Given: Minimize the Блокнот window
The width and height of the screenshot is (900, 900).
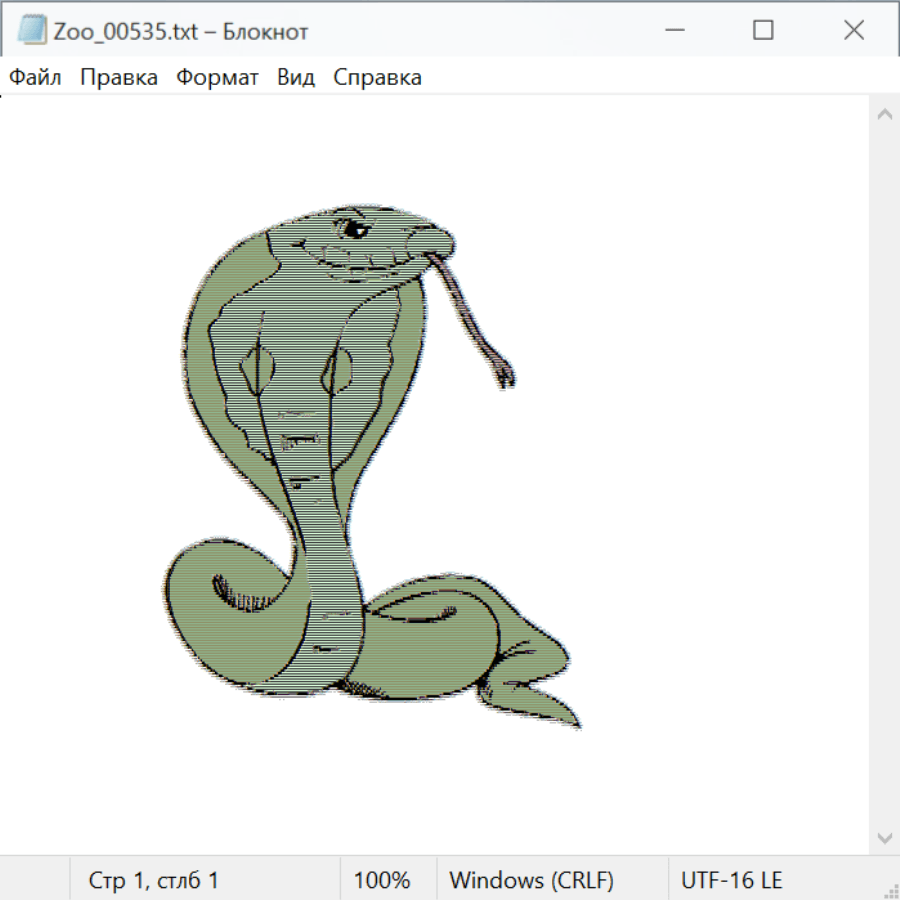Looking at the screenshot, I should (x=673, y=31).
